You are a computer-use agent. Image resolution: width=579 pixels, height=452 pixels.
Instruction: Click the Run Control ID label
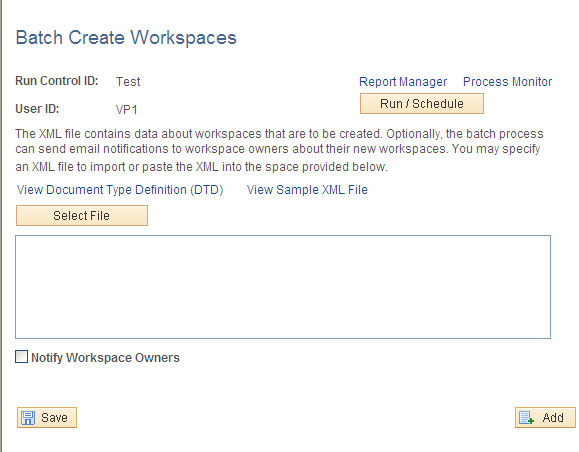[x=57, y=81]
